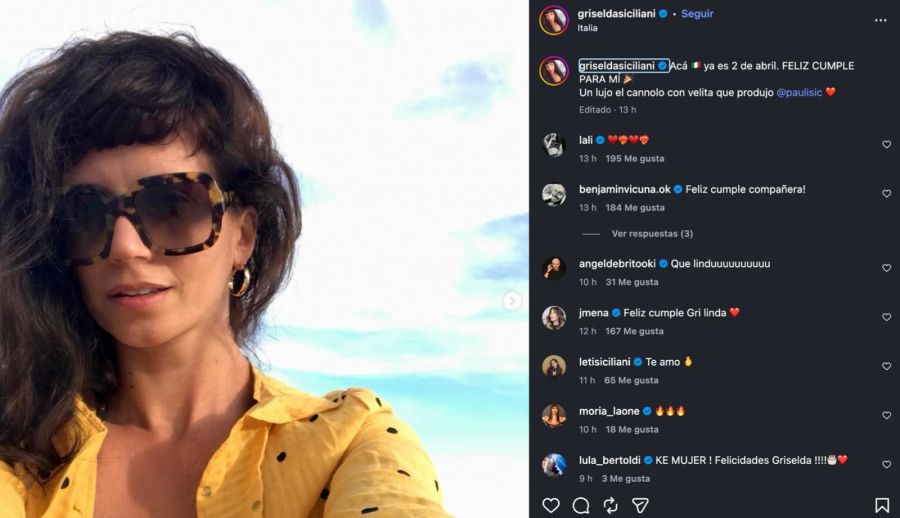Click the Seguir follow button

(697, 14)
